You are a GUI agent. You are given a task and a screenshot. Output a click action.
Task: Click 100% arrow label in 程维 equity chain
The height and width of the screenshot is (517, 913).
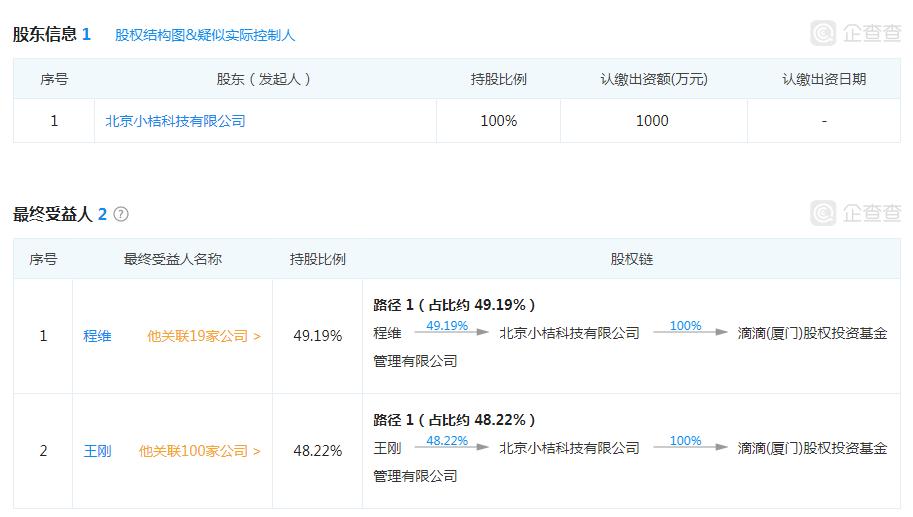pyautogui.click(x=685, y=326)
